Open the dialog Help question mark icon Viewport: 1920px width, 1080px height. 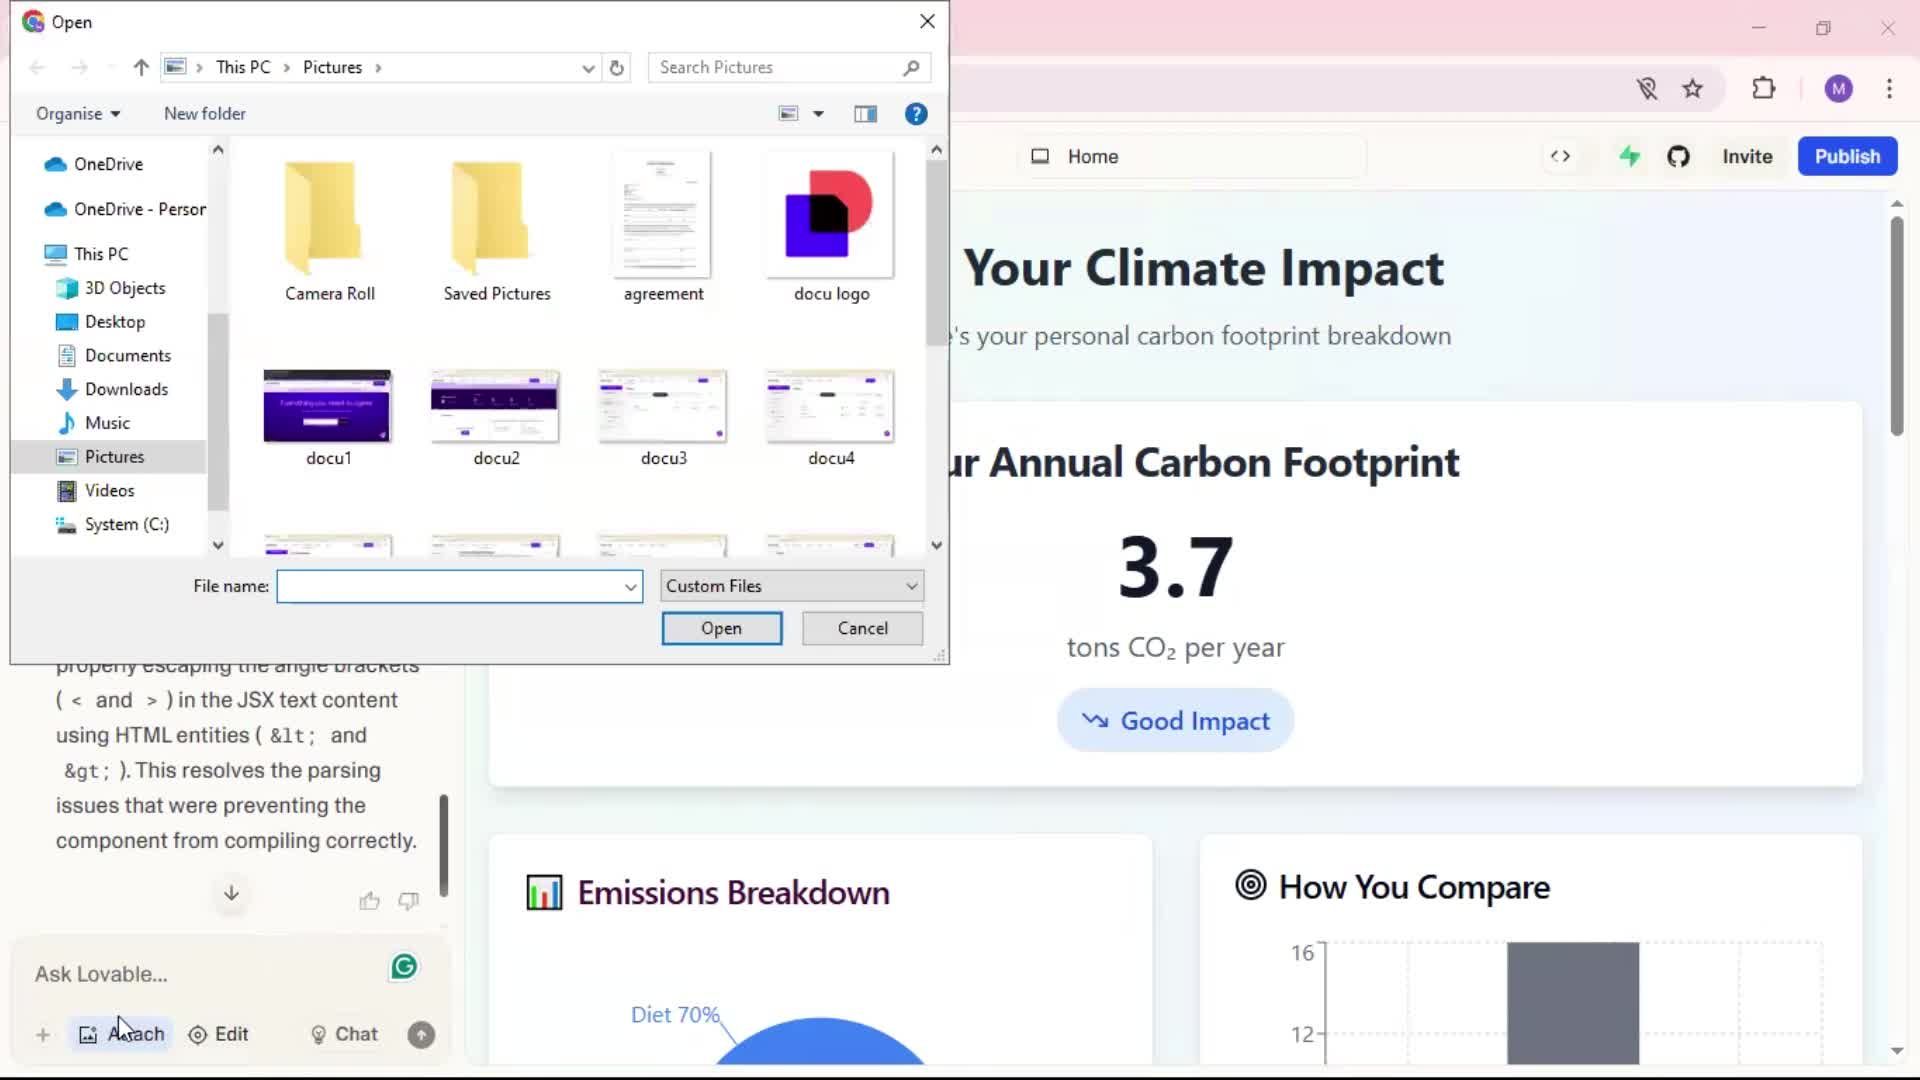tap(916, 114)
